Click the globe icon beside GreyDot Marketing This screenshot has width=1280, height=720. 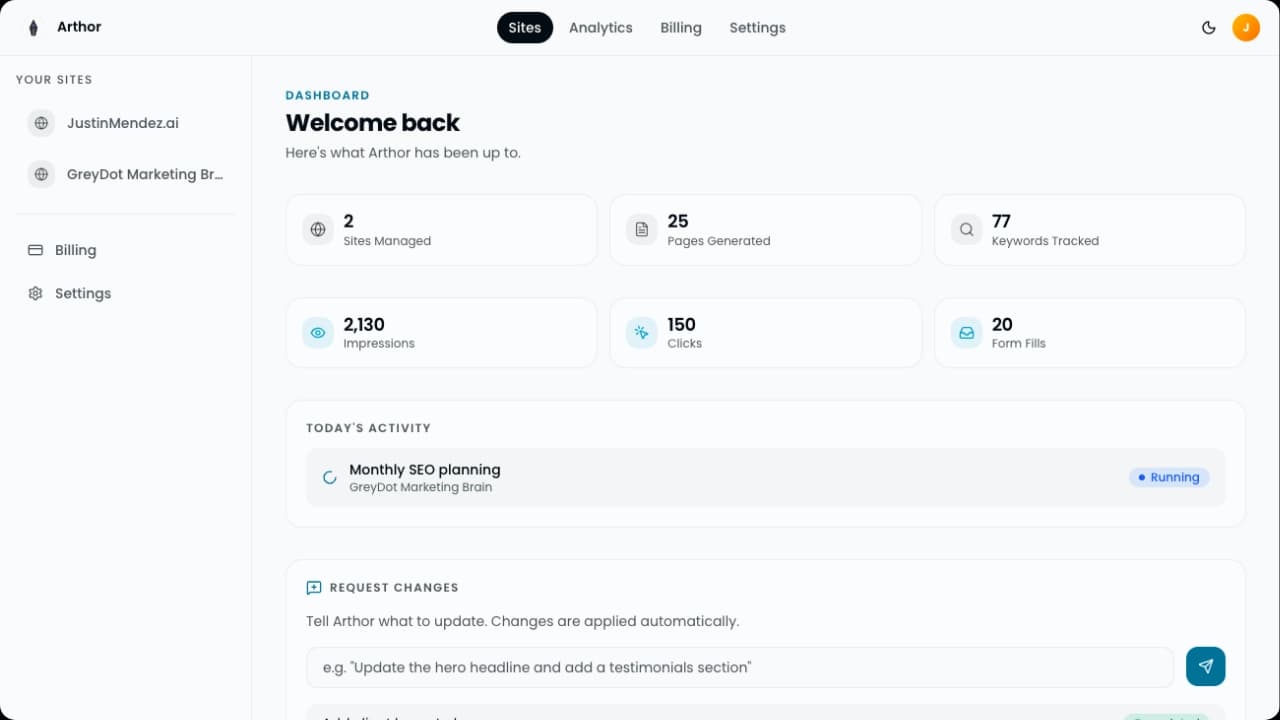click(x=41, y=174)
